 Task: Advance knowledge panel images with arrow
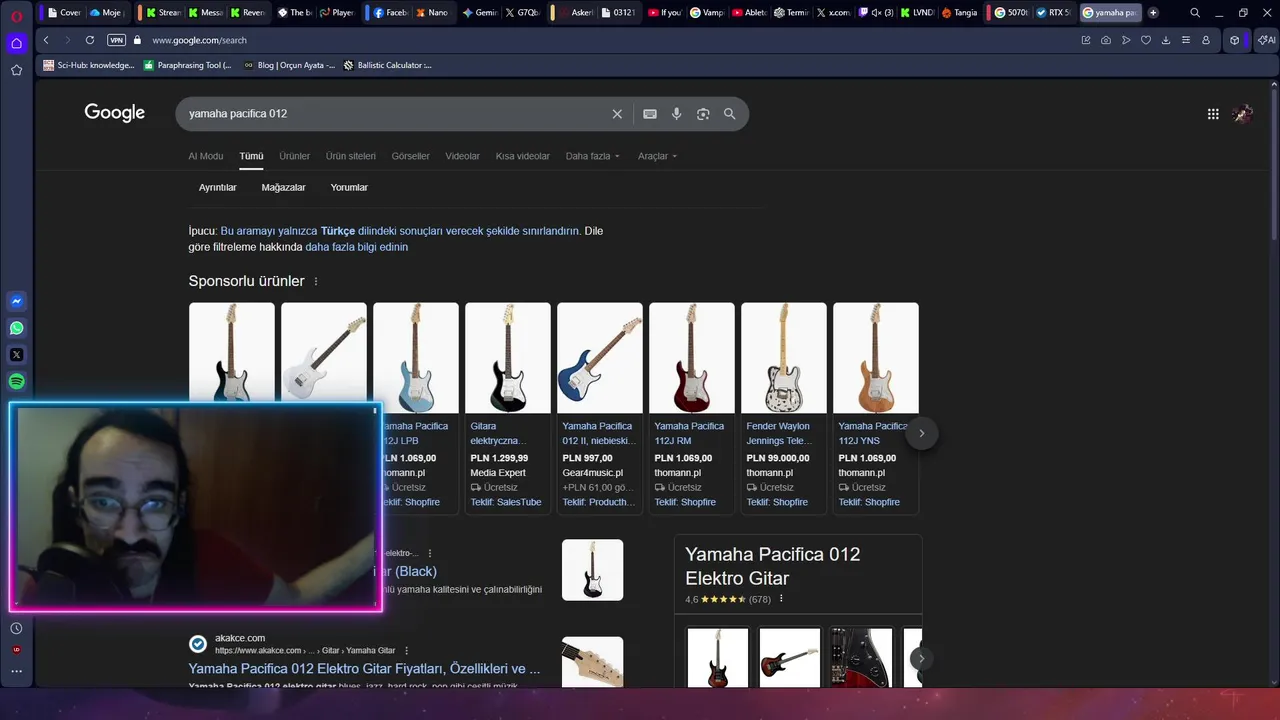(x=920, y=658)
